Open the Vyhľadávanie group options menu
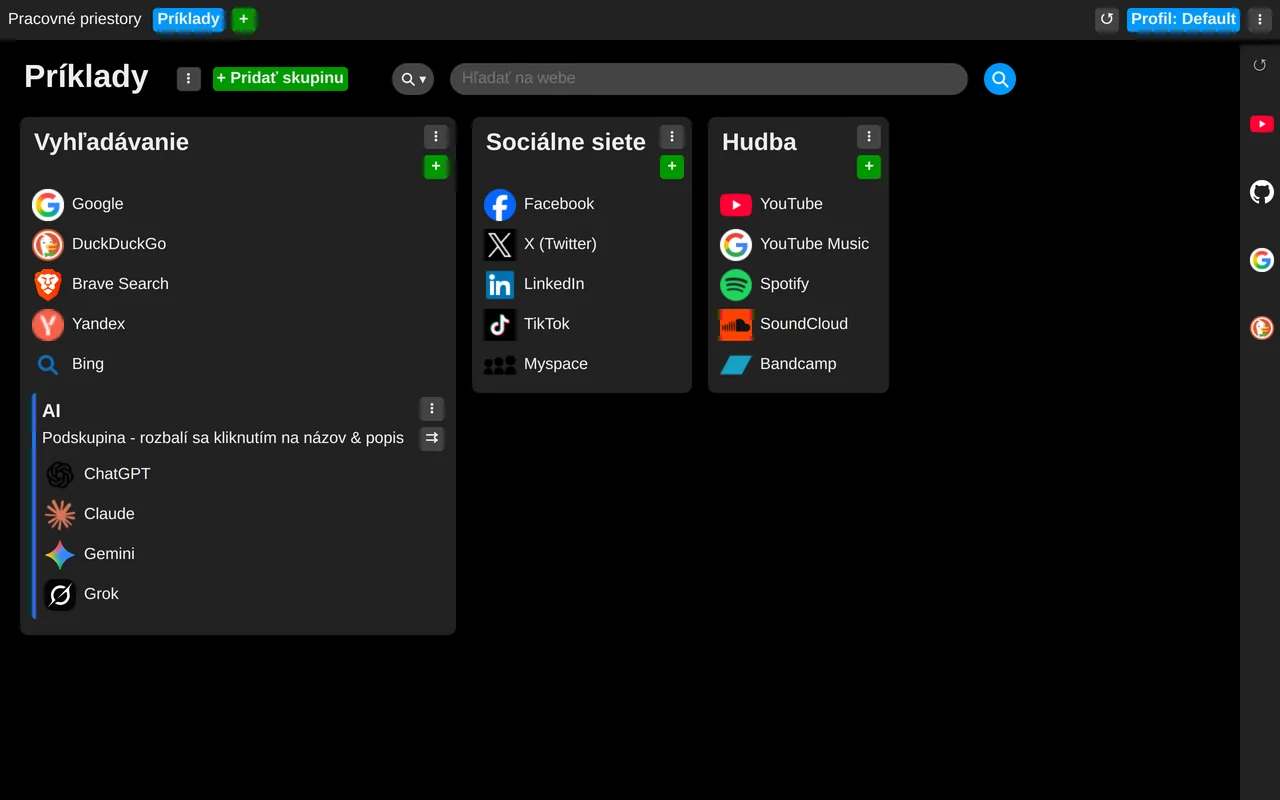This screenshot has width=1280, height=800. 436,137
